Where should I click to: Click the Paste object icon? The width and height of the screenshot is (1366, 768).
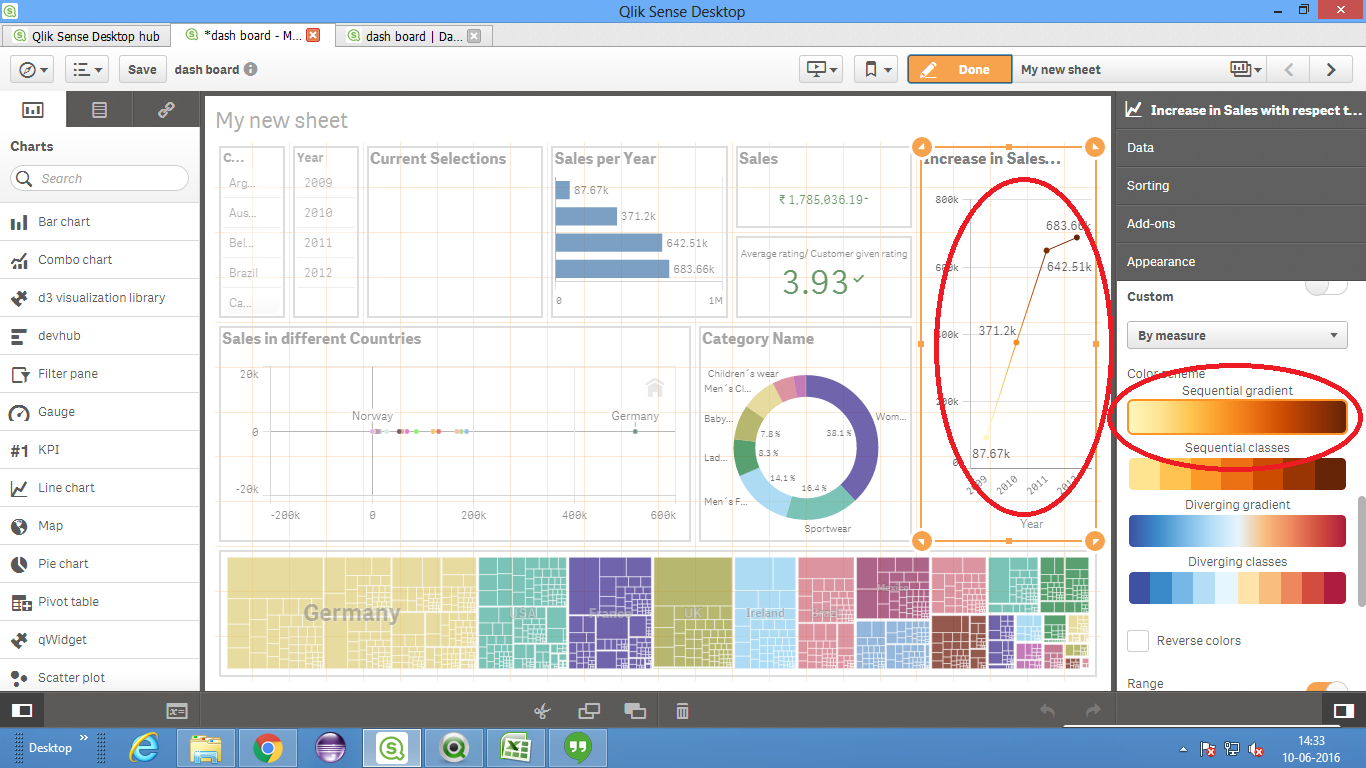click(x=635, y=711)
